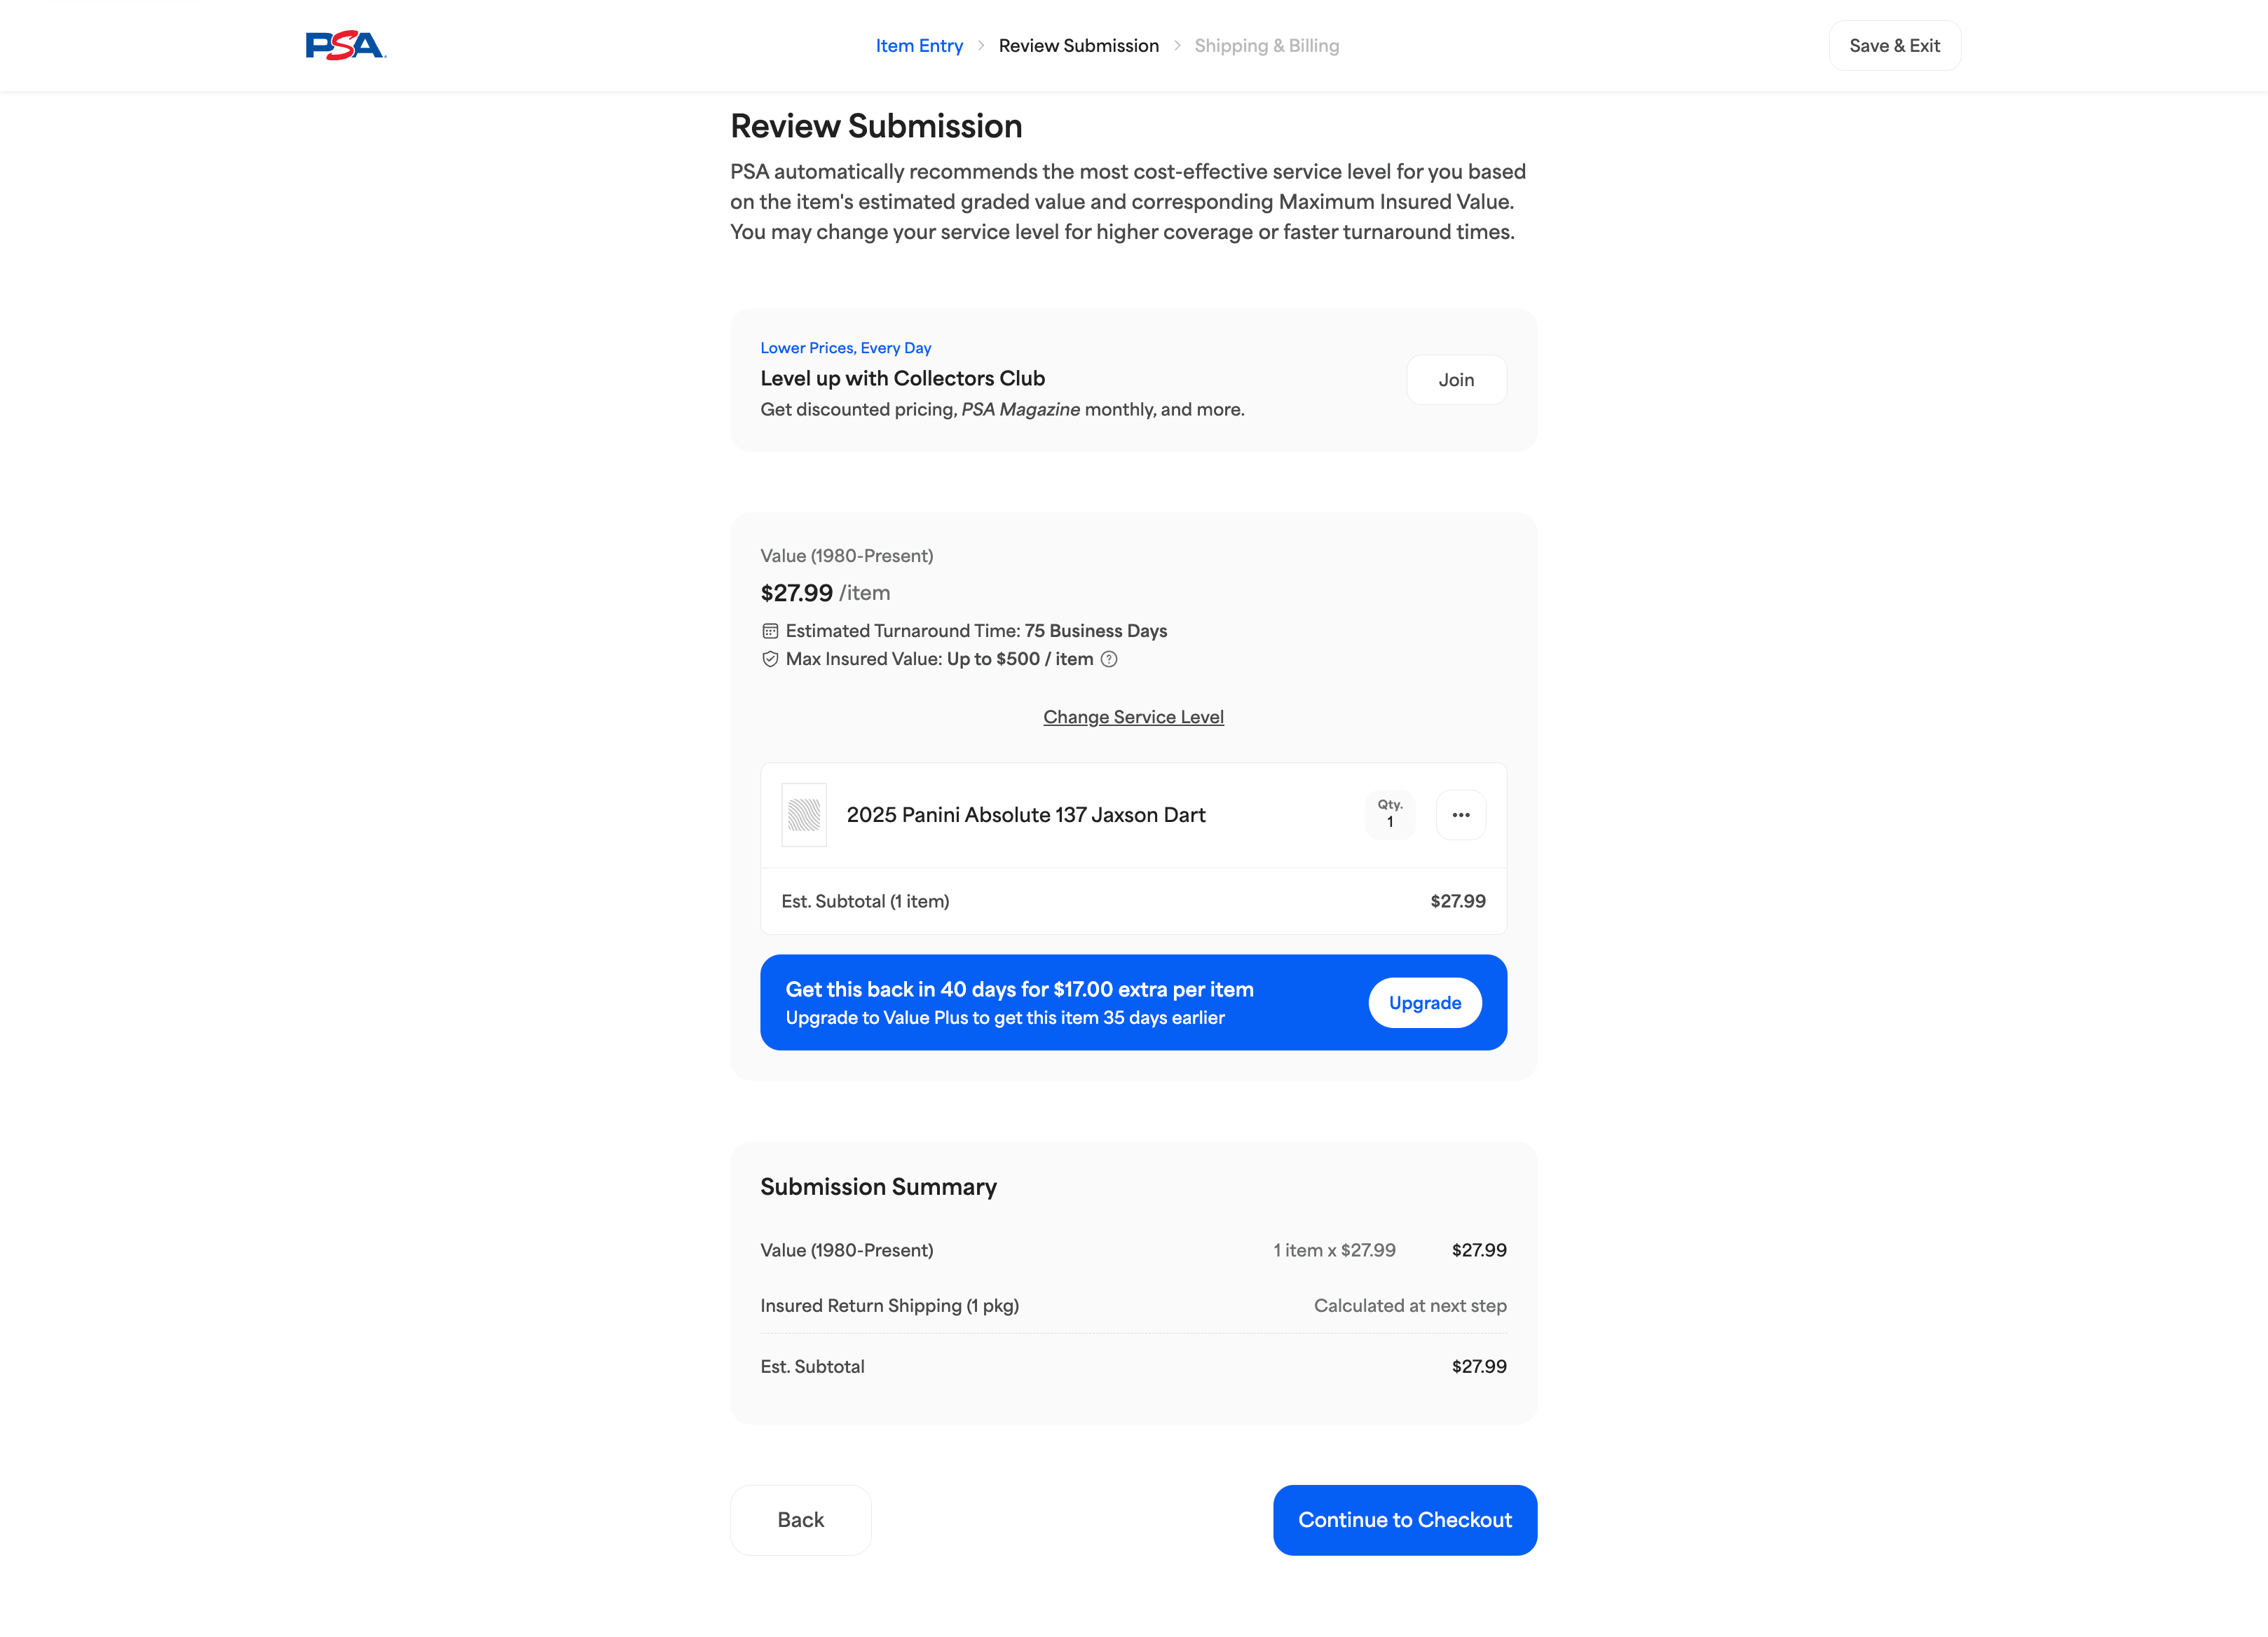Viewport: 2268px width, 1637px height.
Task: Navigate to Item Entry step
Action: (919, 45)
